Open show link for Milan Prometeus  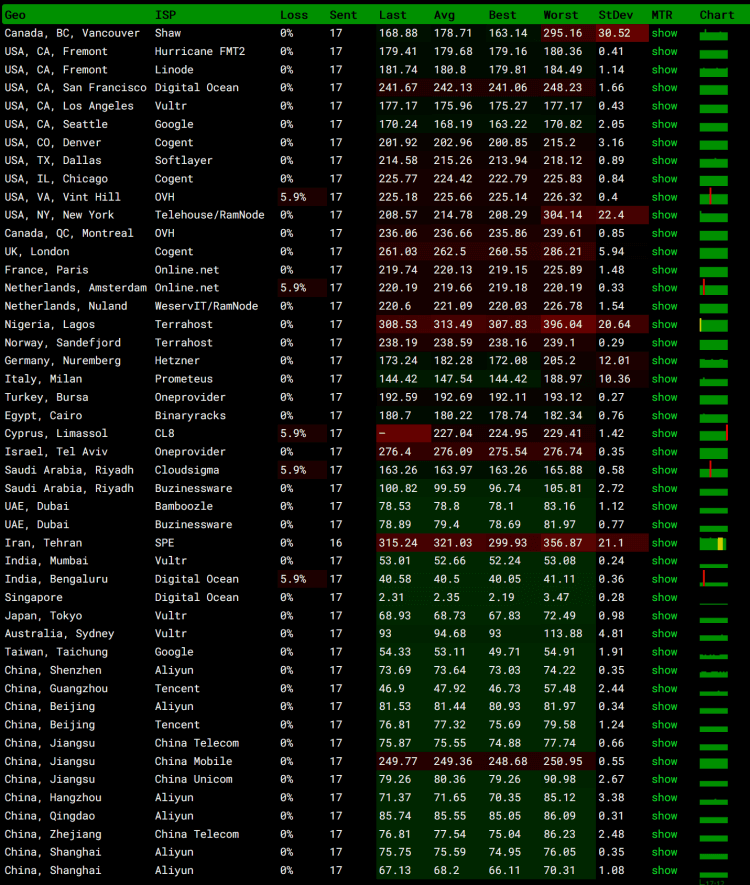coord(664,379)
